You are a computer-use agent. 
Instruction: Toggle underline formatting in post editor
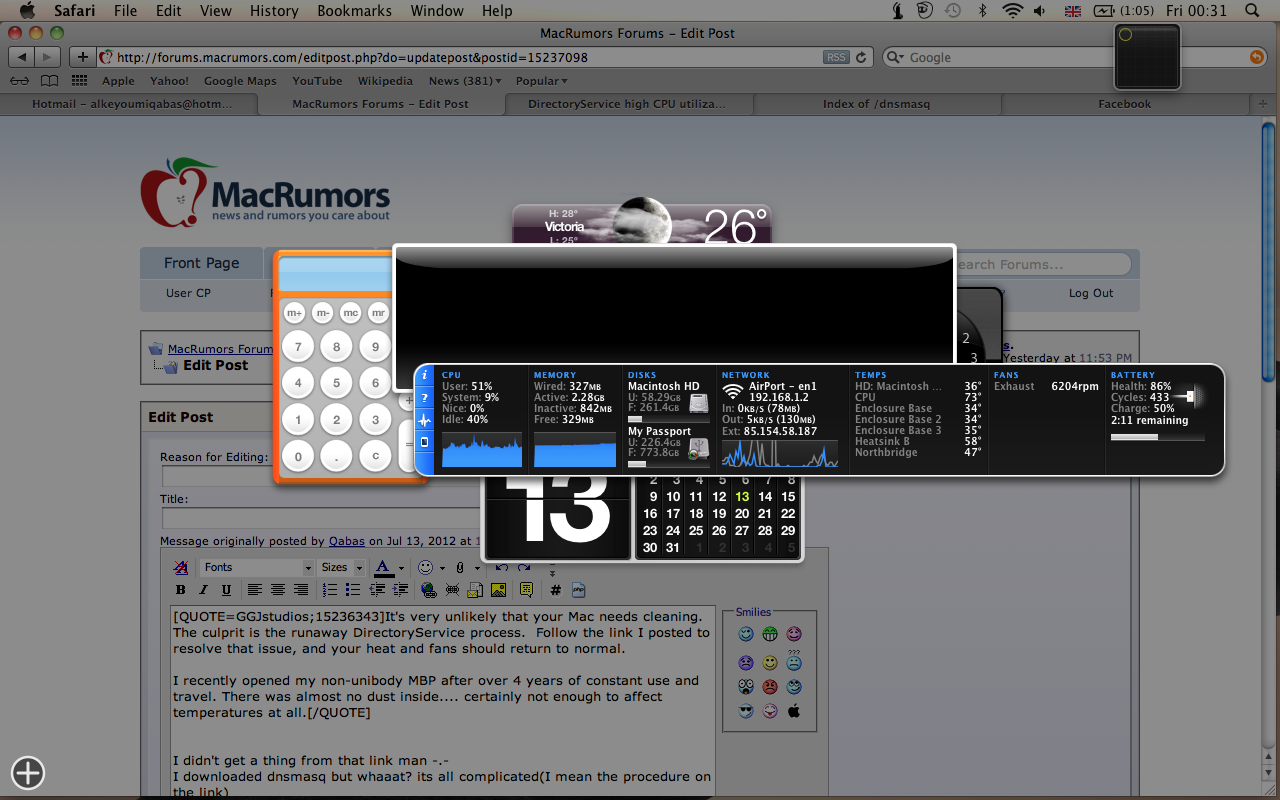click(x=226, y=590)
